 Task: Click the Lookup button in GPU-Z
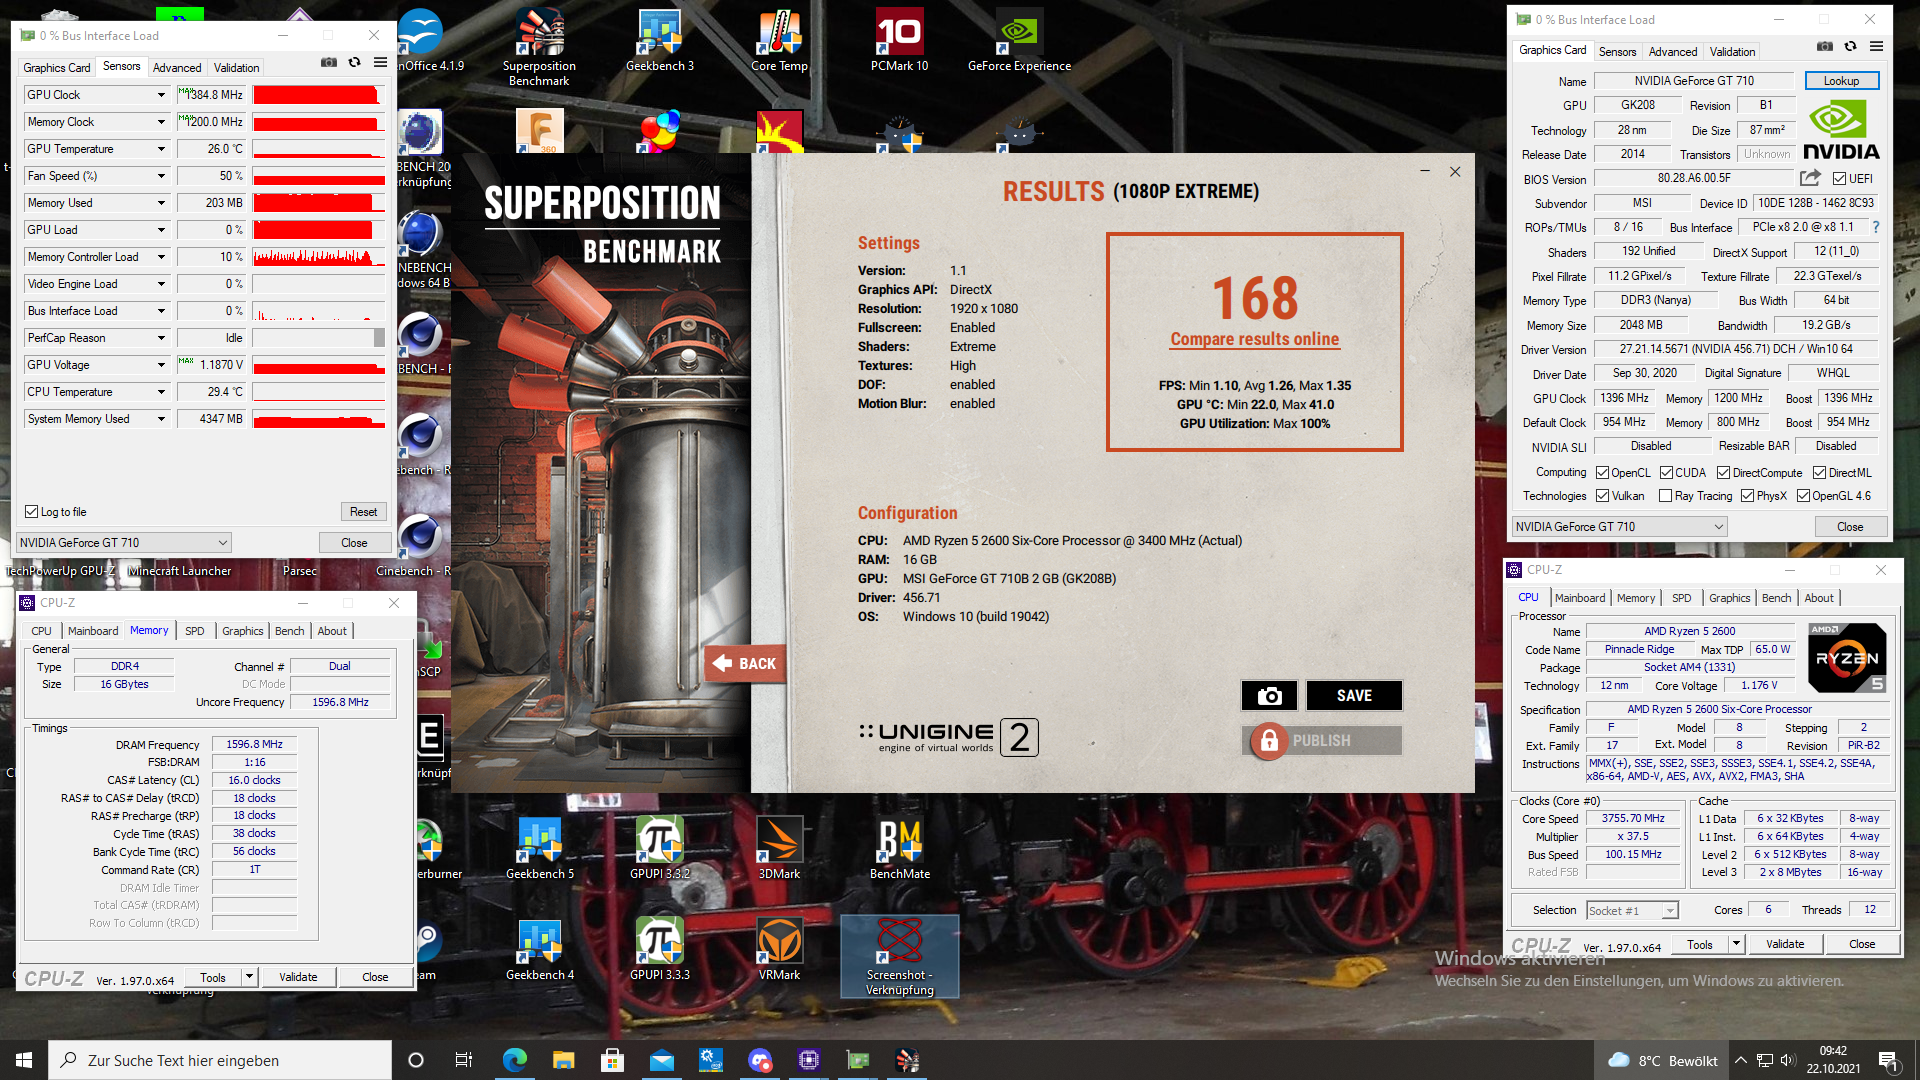1841,81
